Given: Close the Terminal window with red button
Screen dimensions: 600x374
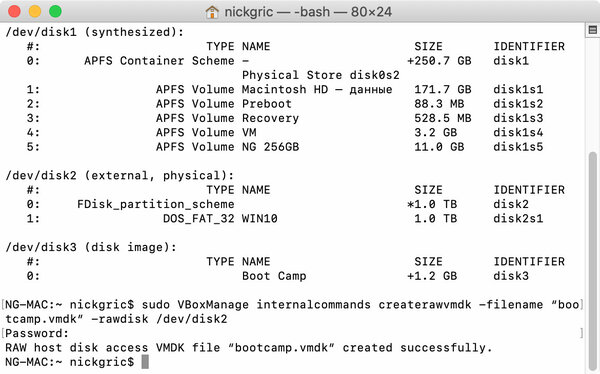Looking at the screenshot, I should 15,11.
